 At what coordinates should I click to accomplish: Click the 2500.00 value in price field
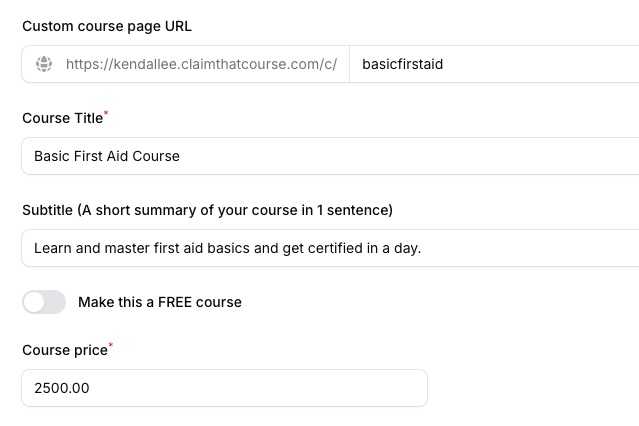(x=62, y=388)
